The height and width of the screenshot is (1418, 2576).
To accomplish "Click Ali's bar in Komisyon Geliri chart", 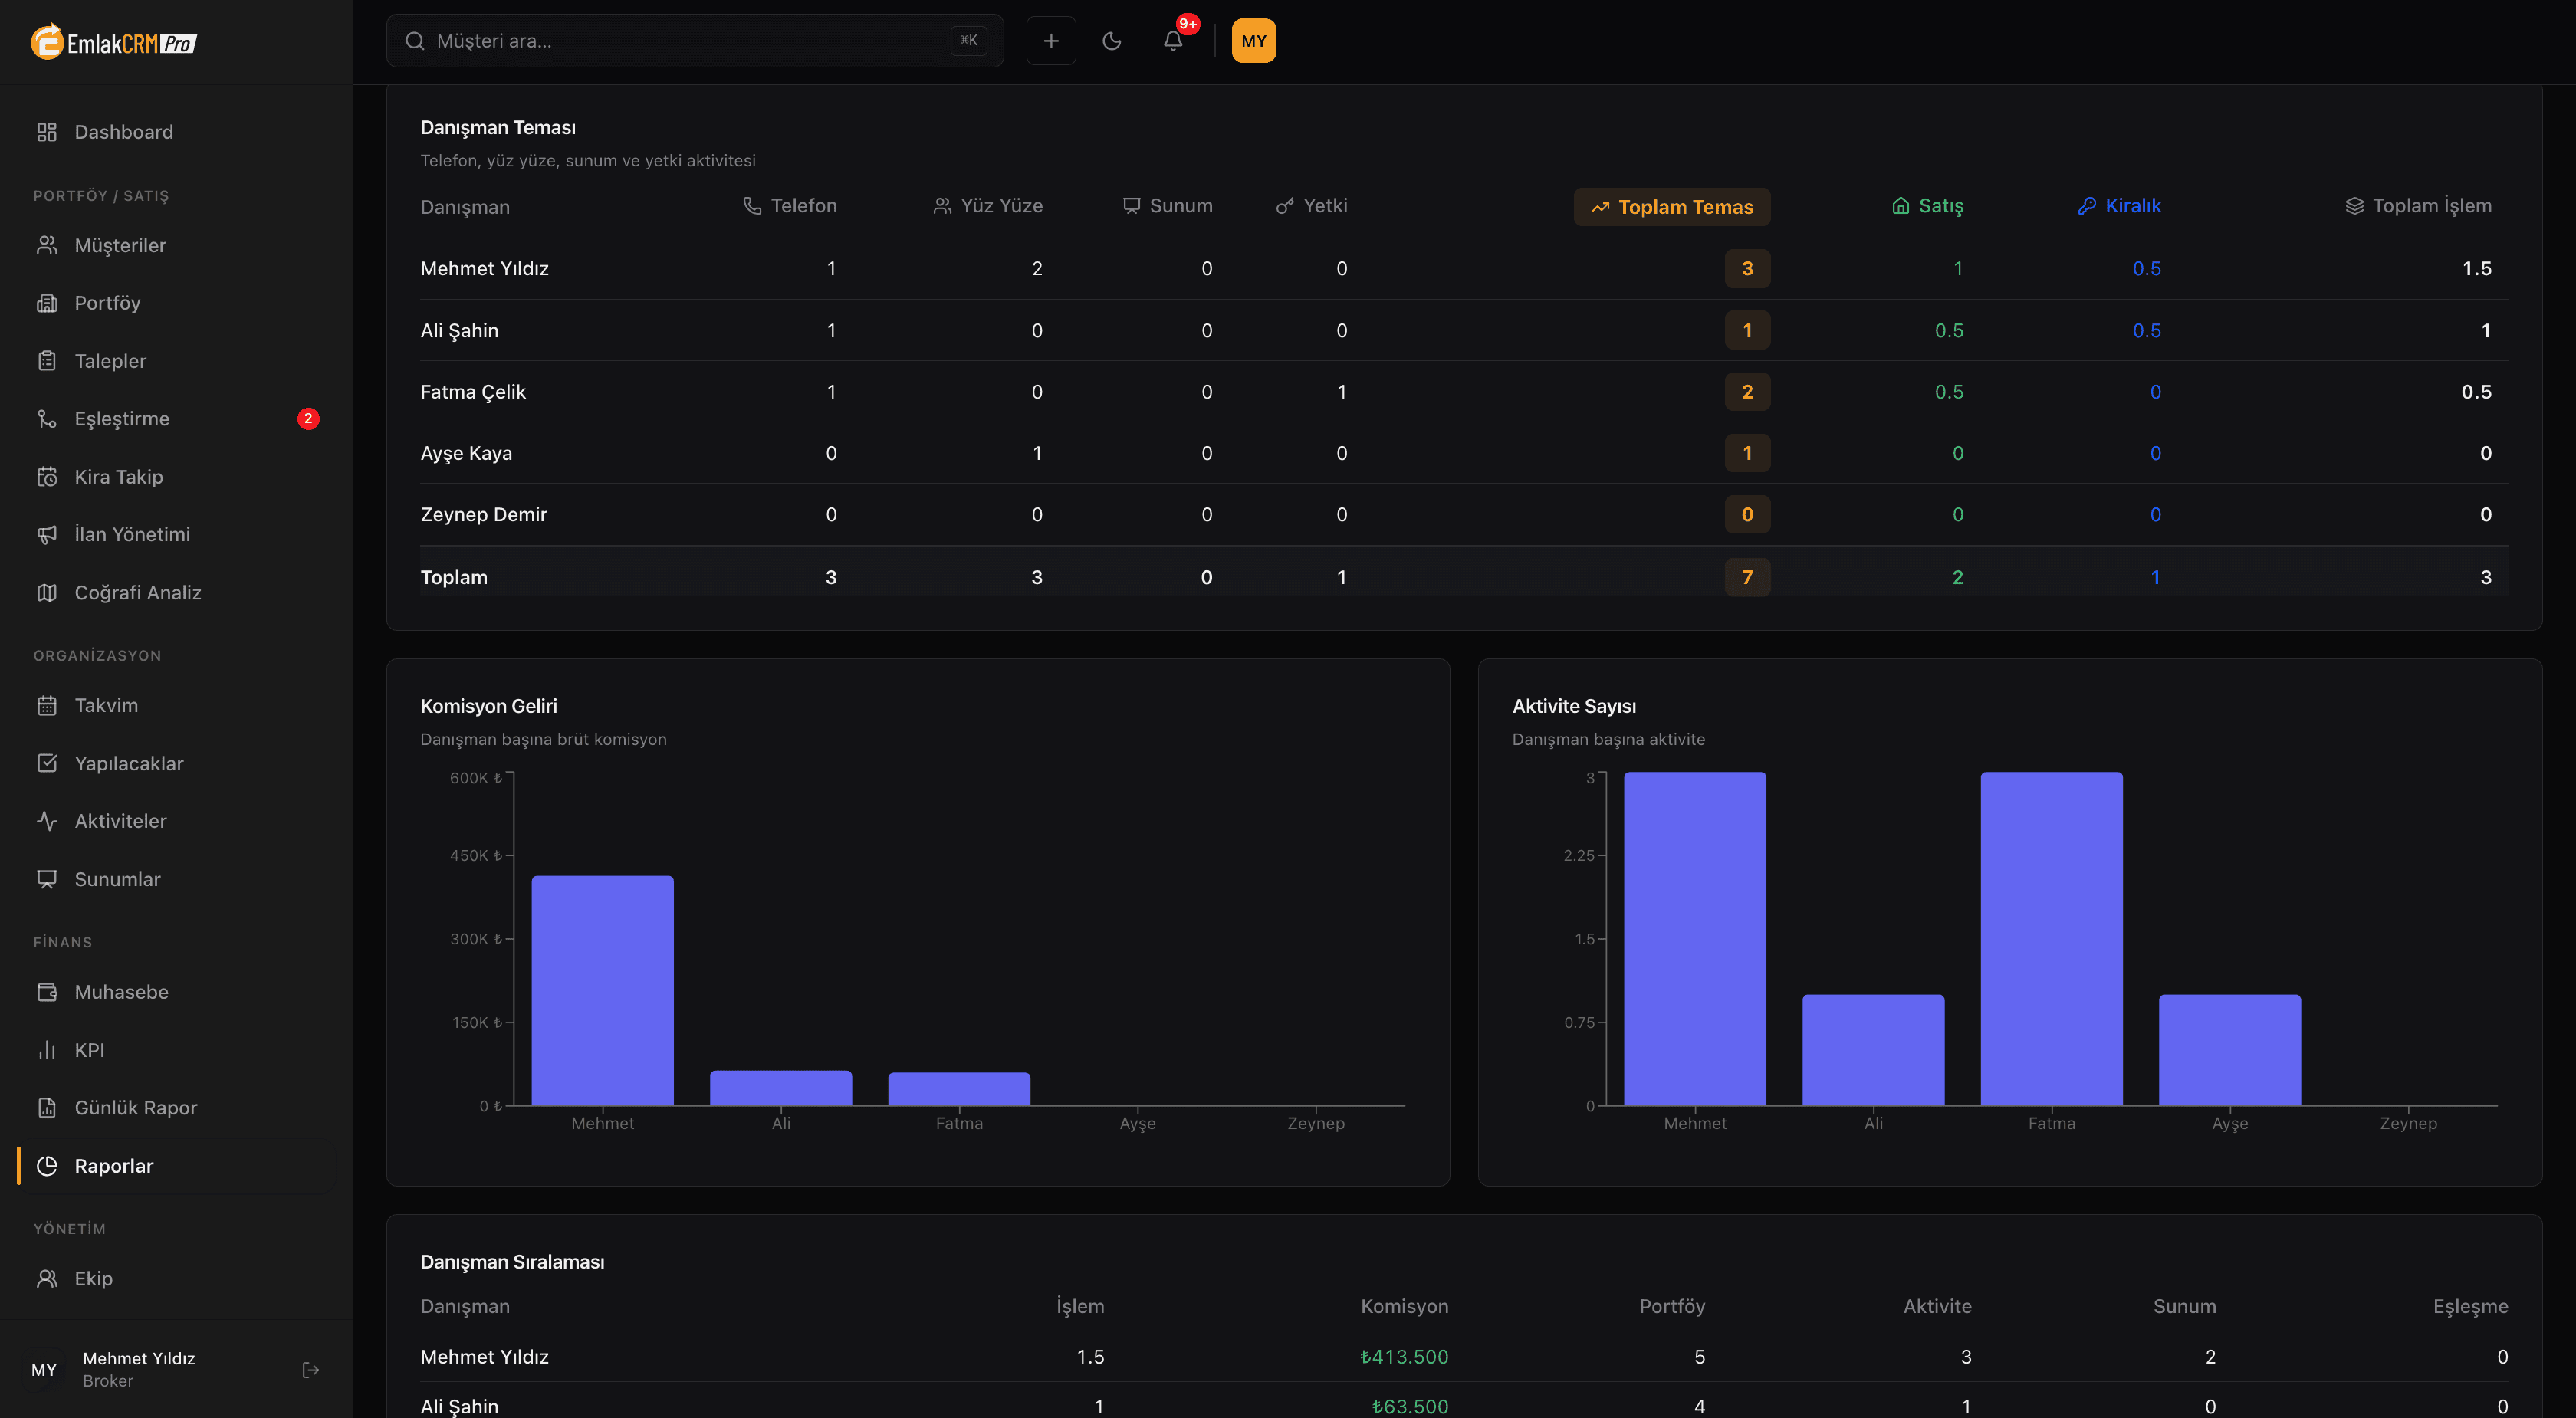I will 781,1088.
